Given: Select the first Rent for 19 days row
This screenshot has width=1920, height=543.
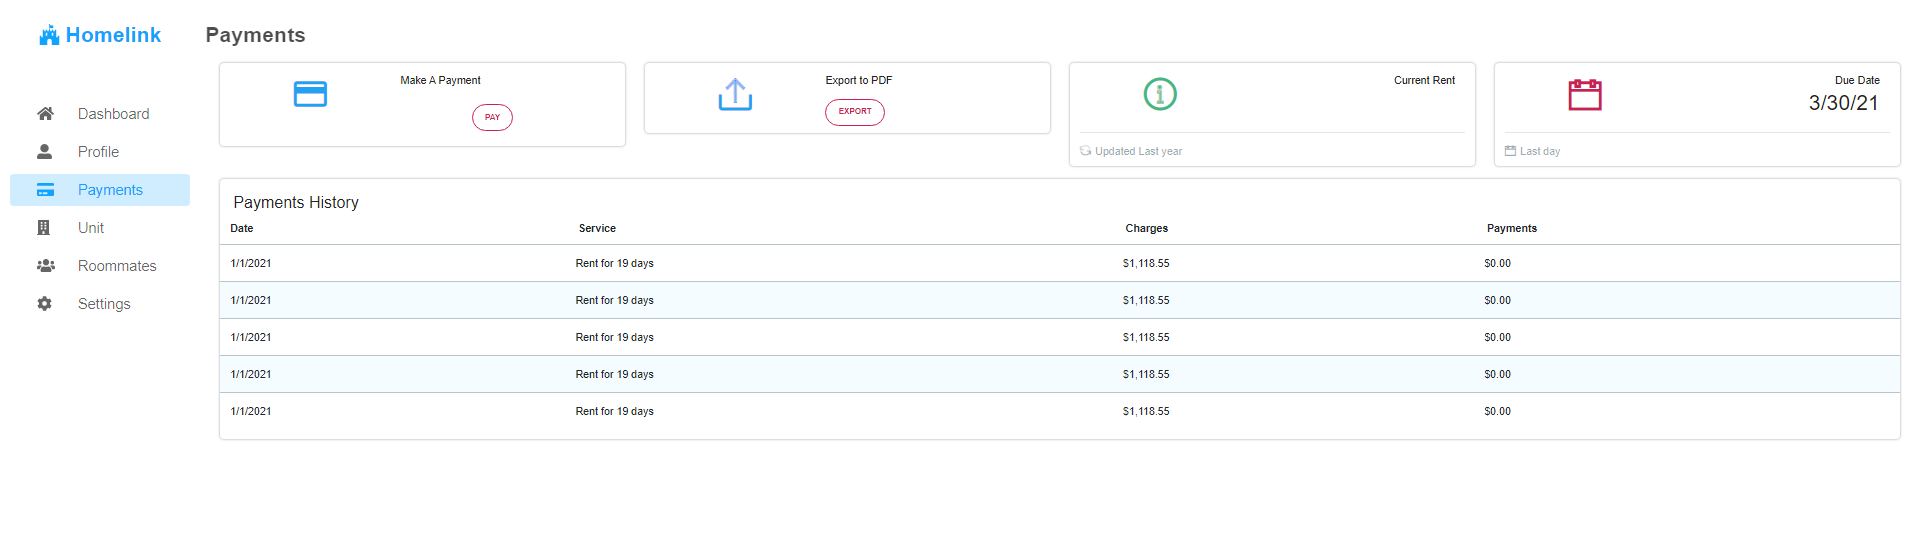Looking at the screenshot, I should tap(614, 264).
